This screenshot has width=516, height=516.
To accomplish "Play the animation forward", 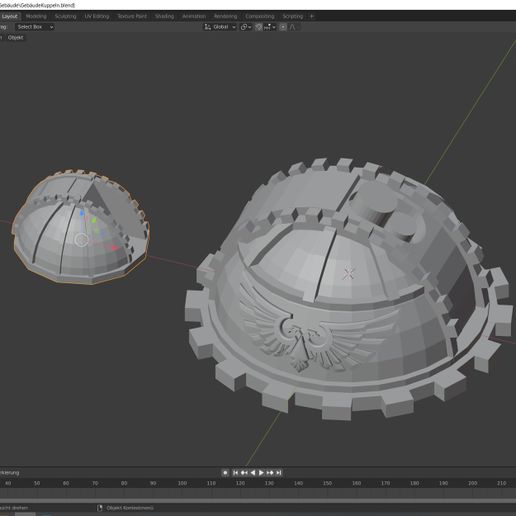I will [261, 473].
